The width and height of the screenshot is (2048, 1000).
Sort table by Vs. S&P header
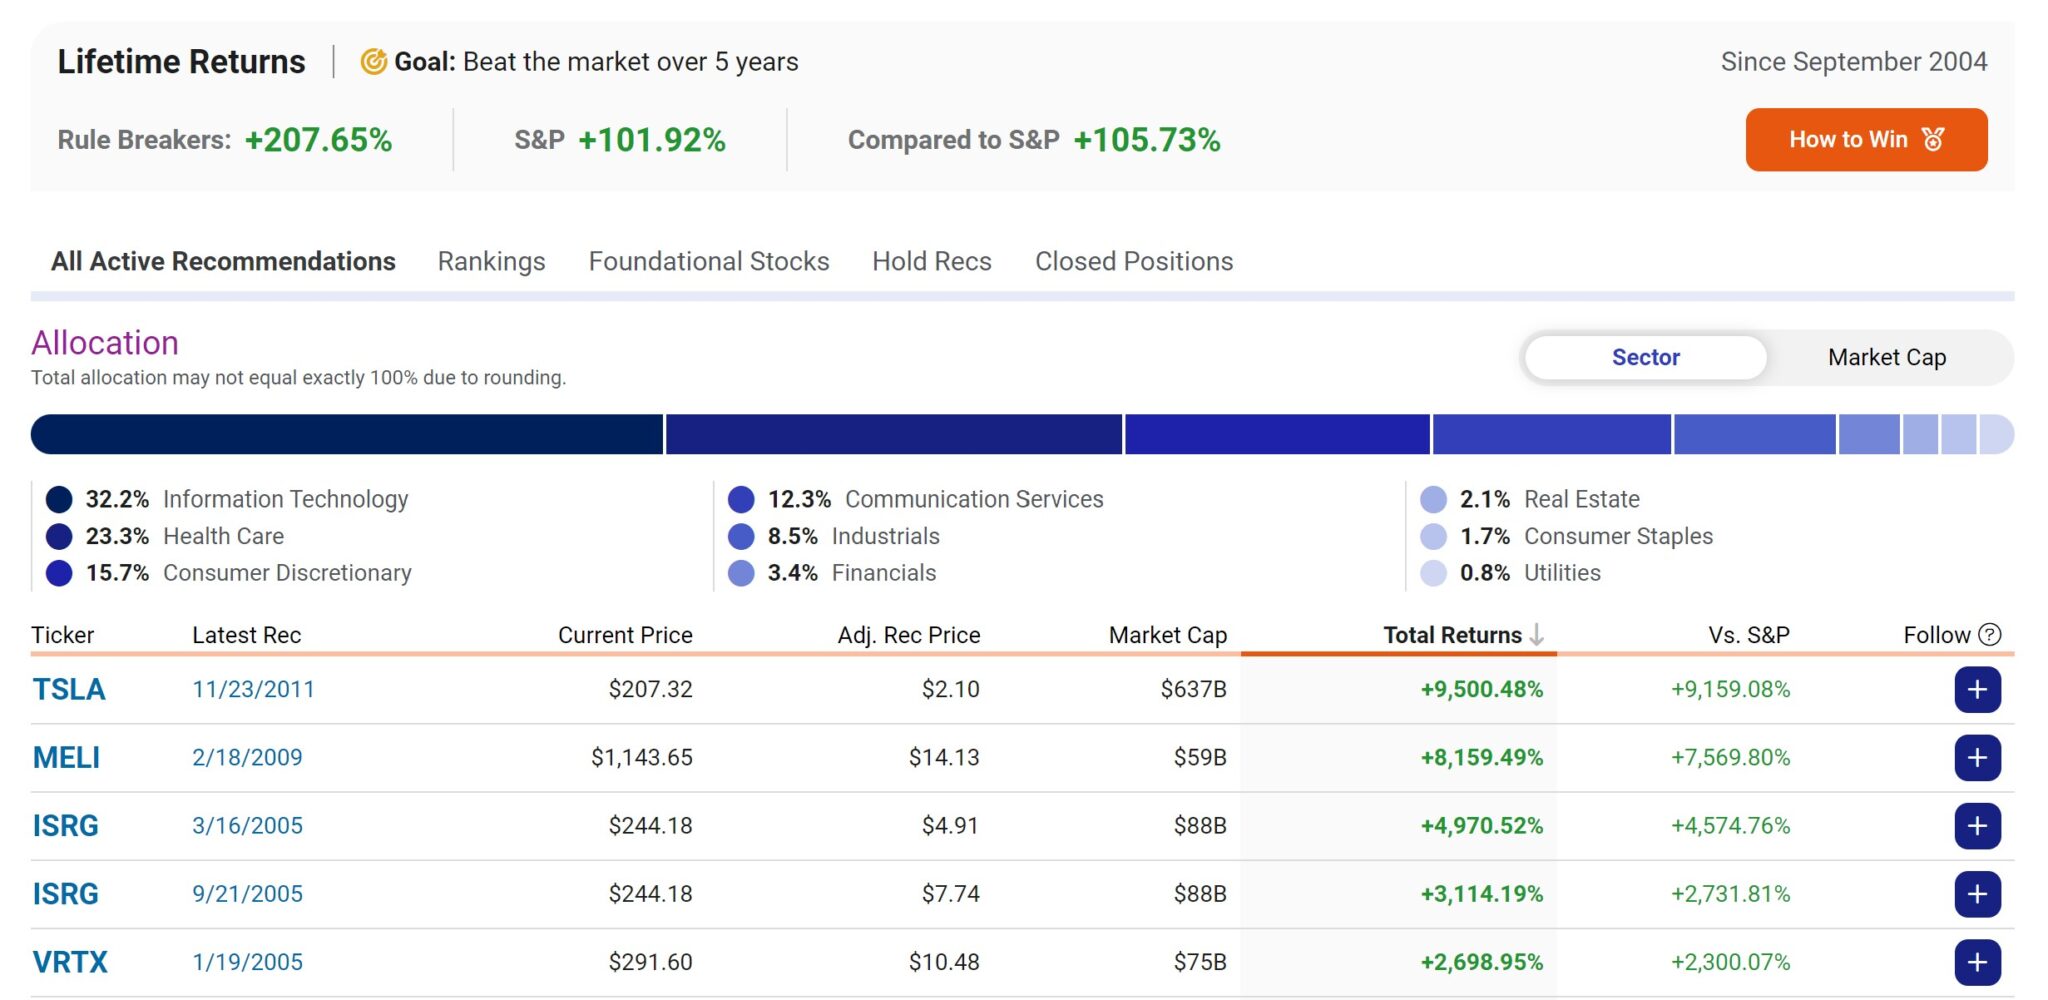click(x=1749, y=635)
